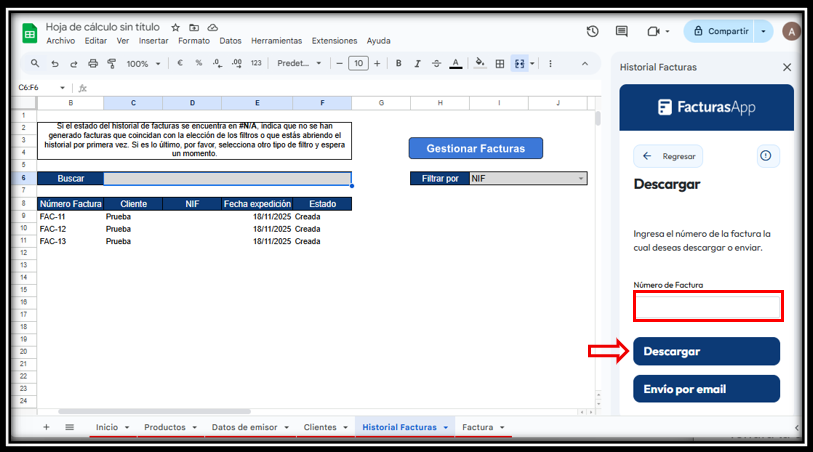Toggle strikethrough formatting

[436, 63]
